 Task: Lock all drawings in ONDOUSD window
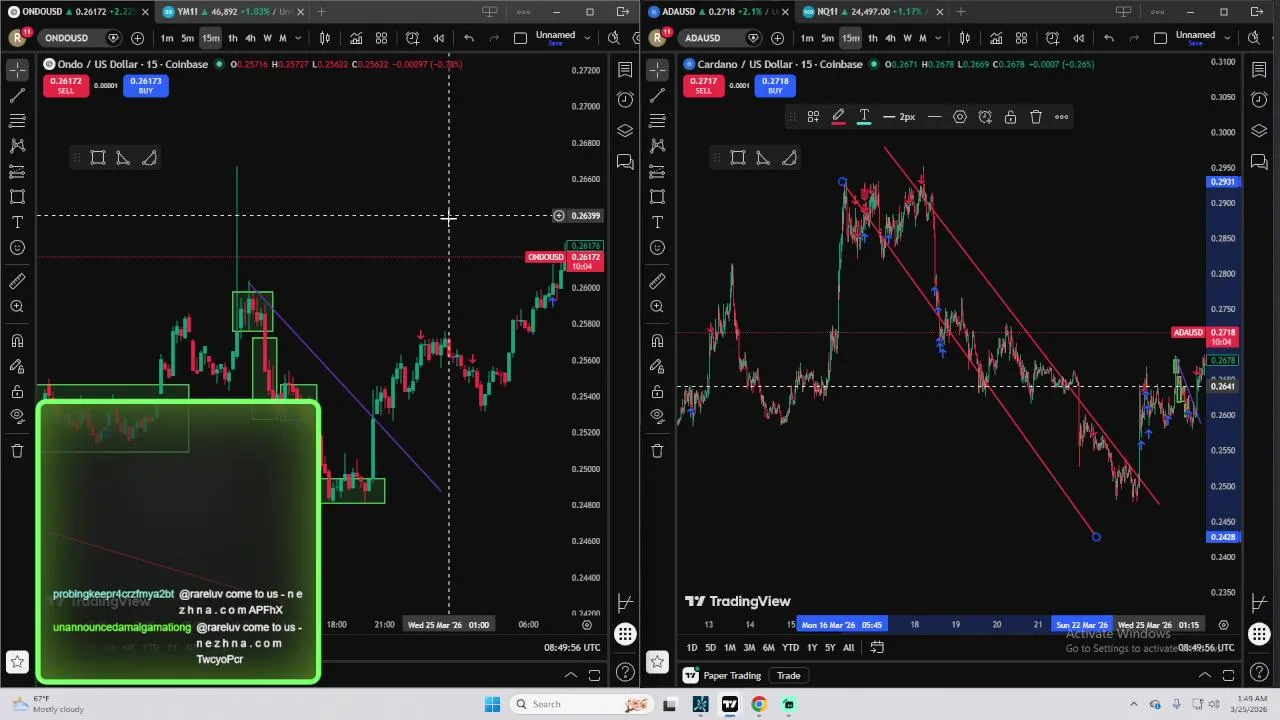(17, 391)
